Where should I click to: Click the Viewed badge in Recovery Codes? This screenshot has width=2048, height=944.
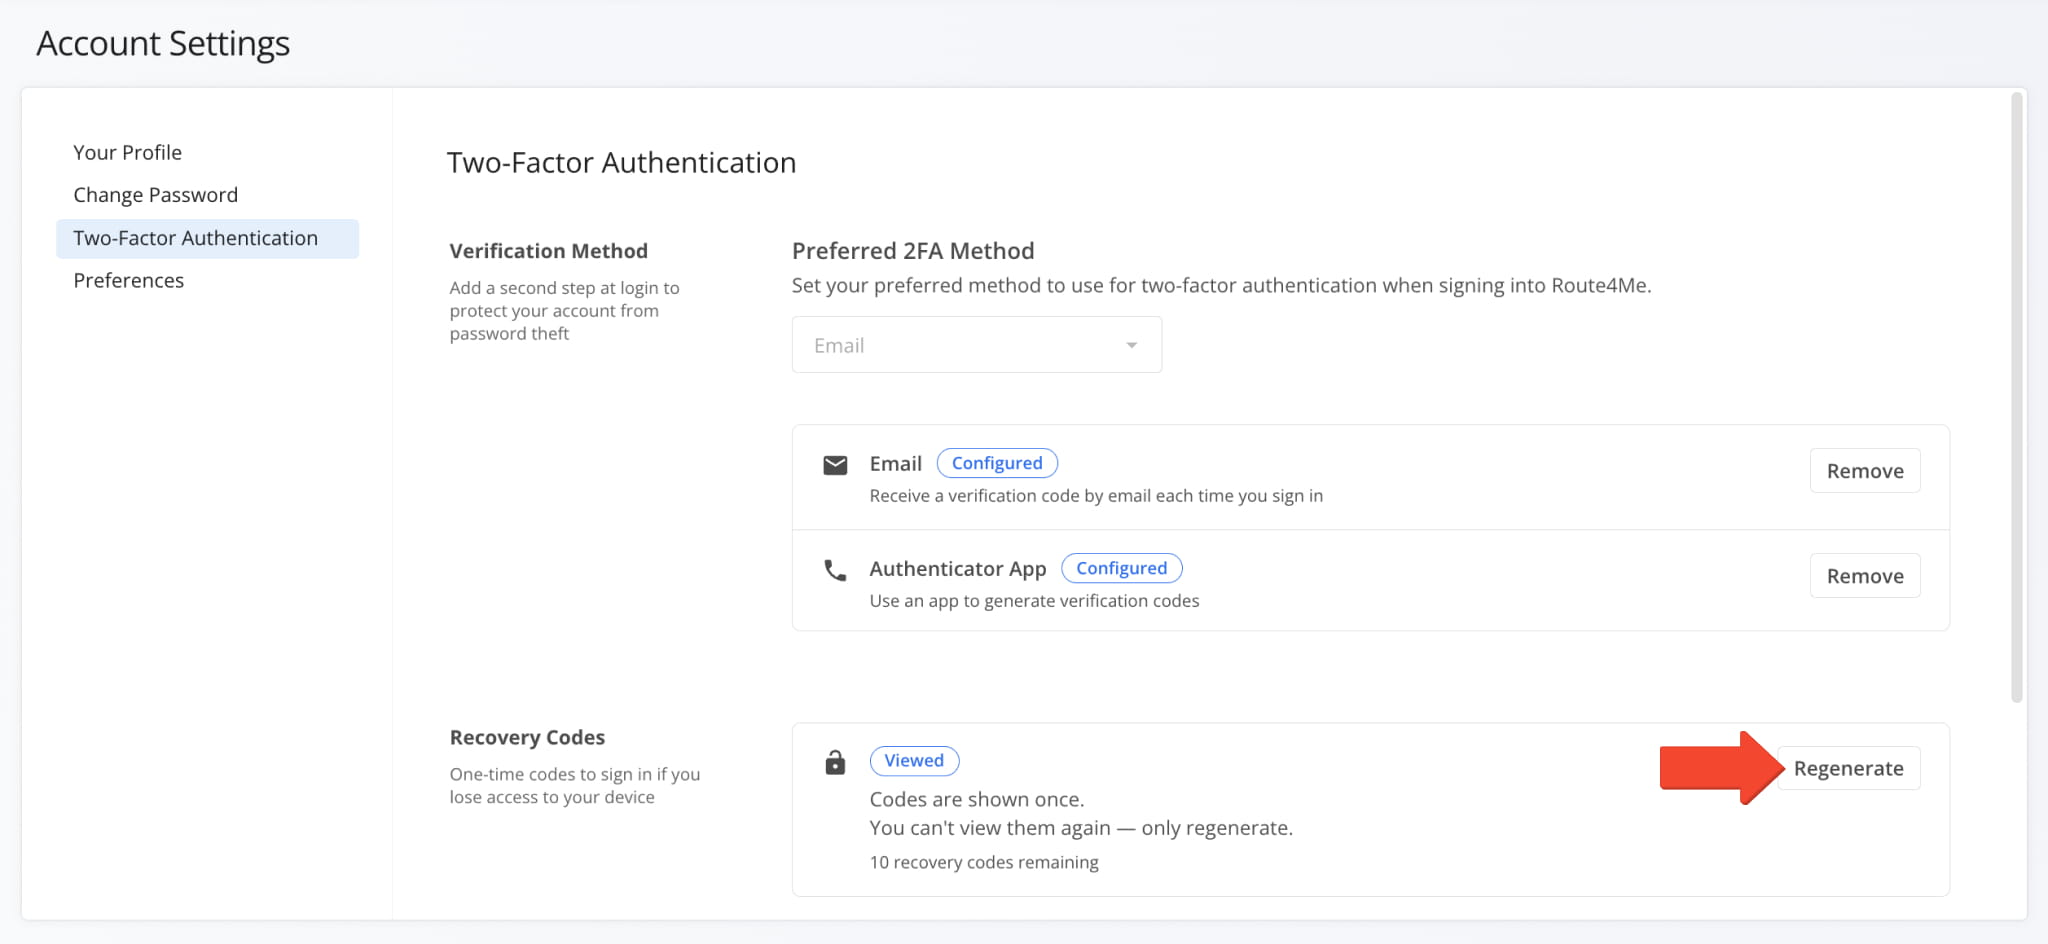pyautogui.click(x=914, y=761)
